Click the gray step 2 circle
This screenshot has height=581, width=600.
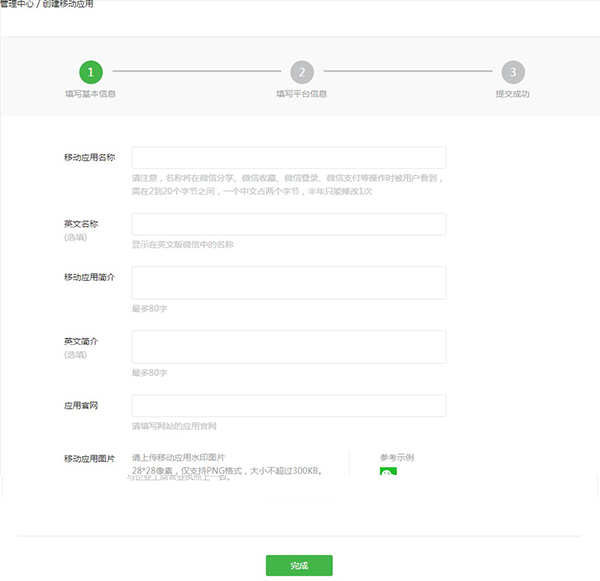coord(302,72)
